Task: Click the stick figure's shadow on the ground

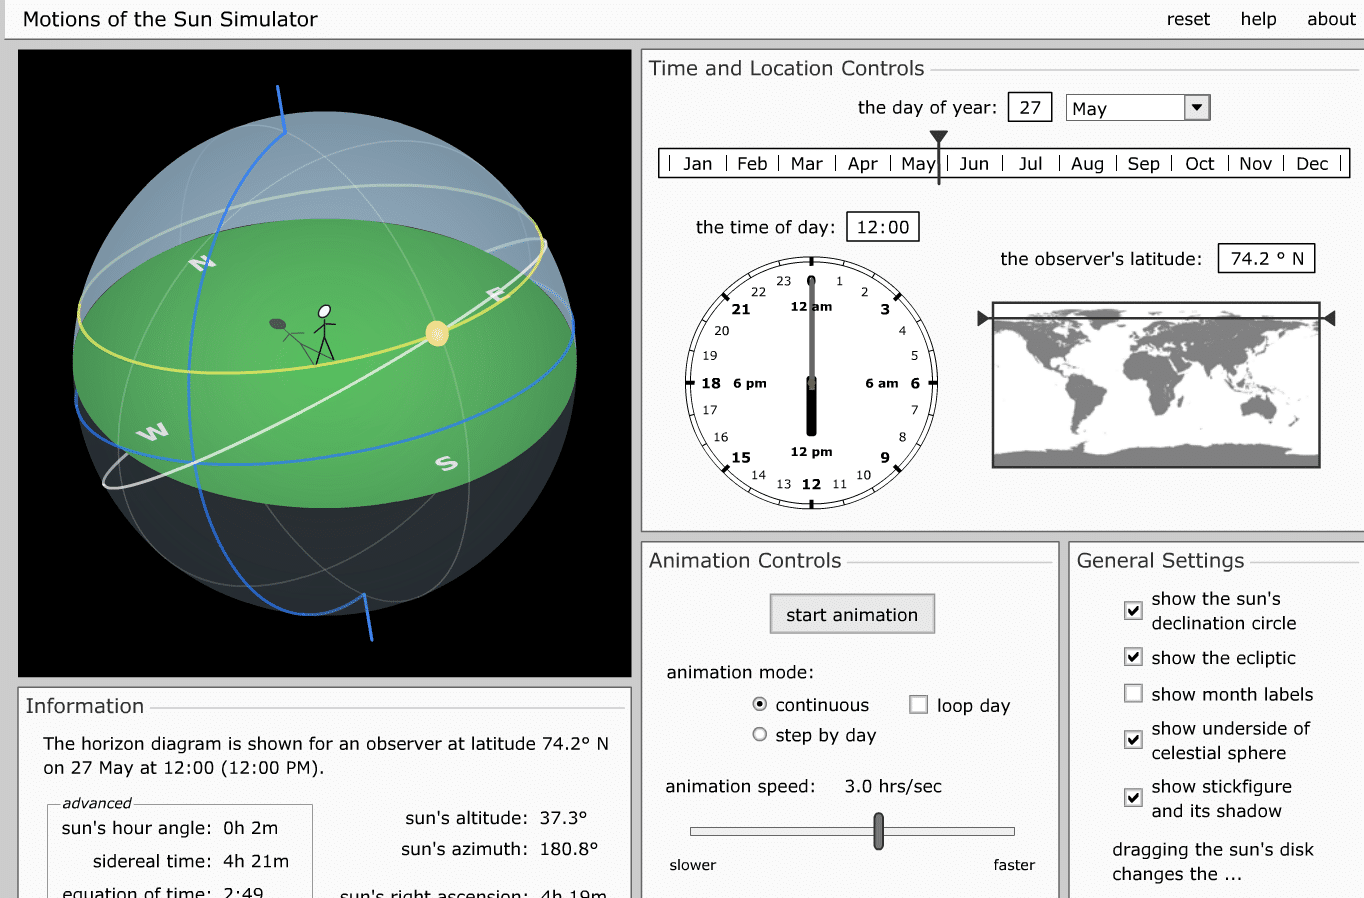Action: pyautogui.click(x=284, y=328)
